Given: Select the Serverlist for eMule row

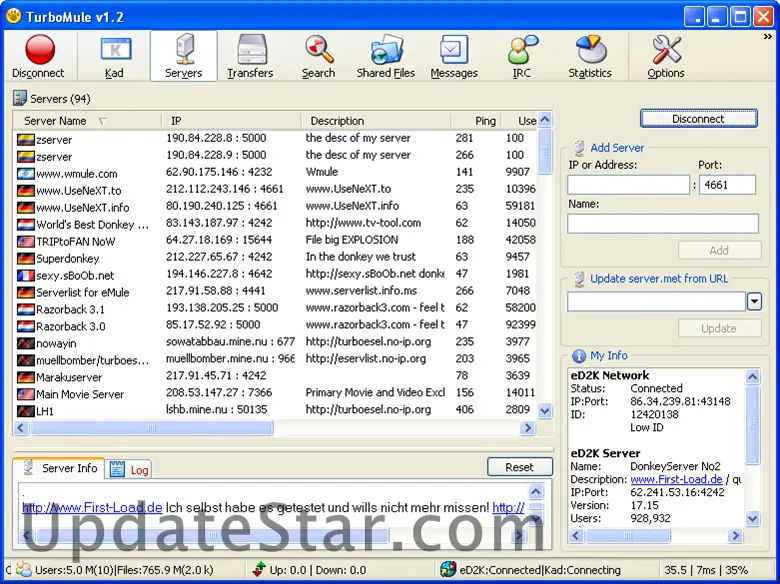Looking at the screenshot, I should point(276,292).
